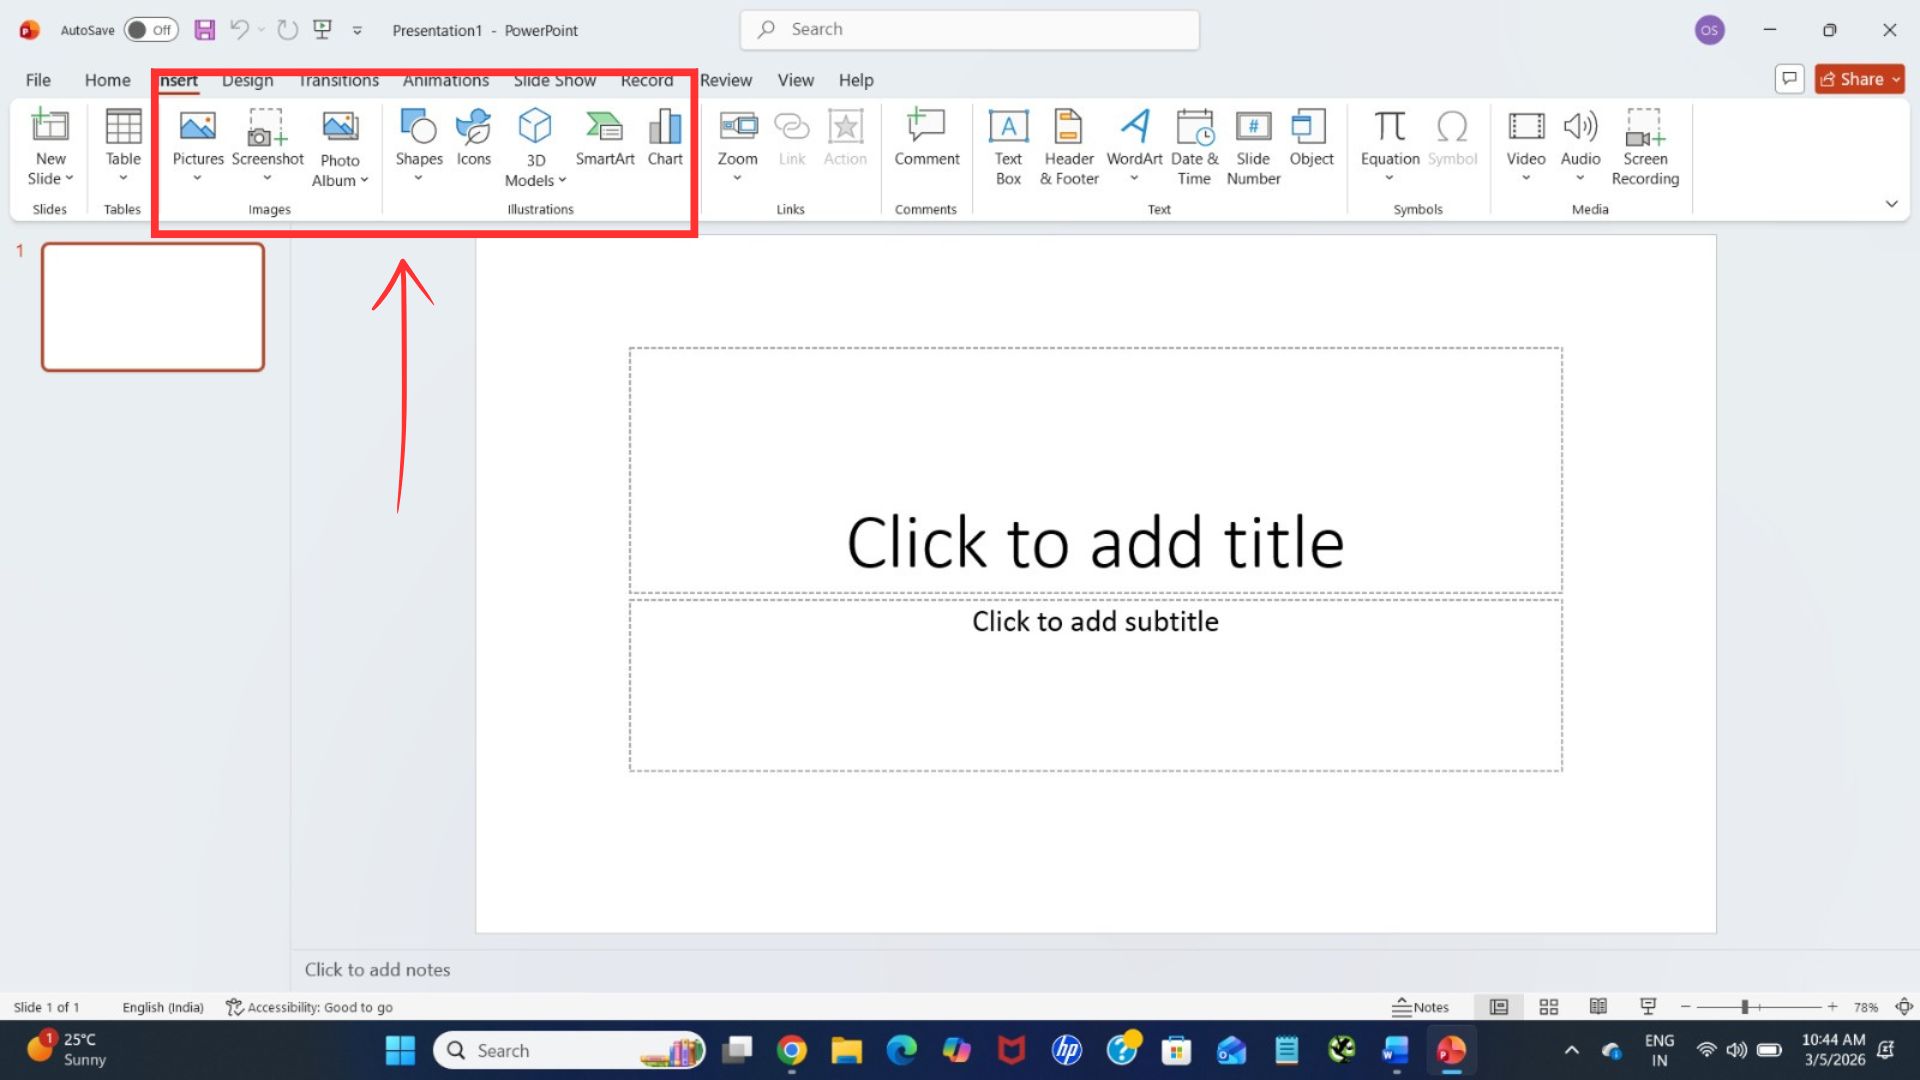Expand the Share button menu
Viewport: 1920px width, 1080px height.
point(1896,79)
